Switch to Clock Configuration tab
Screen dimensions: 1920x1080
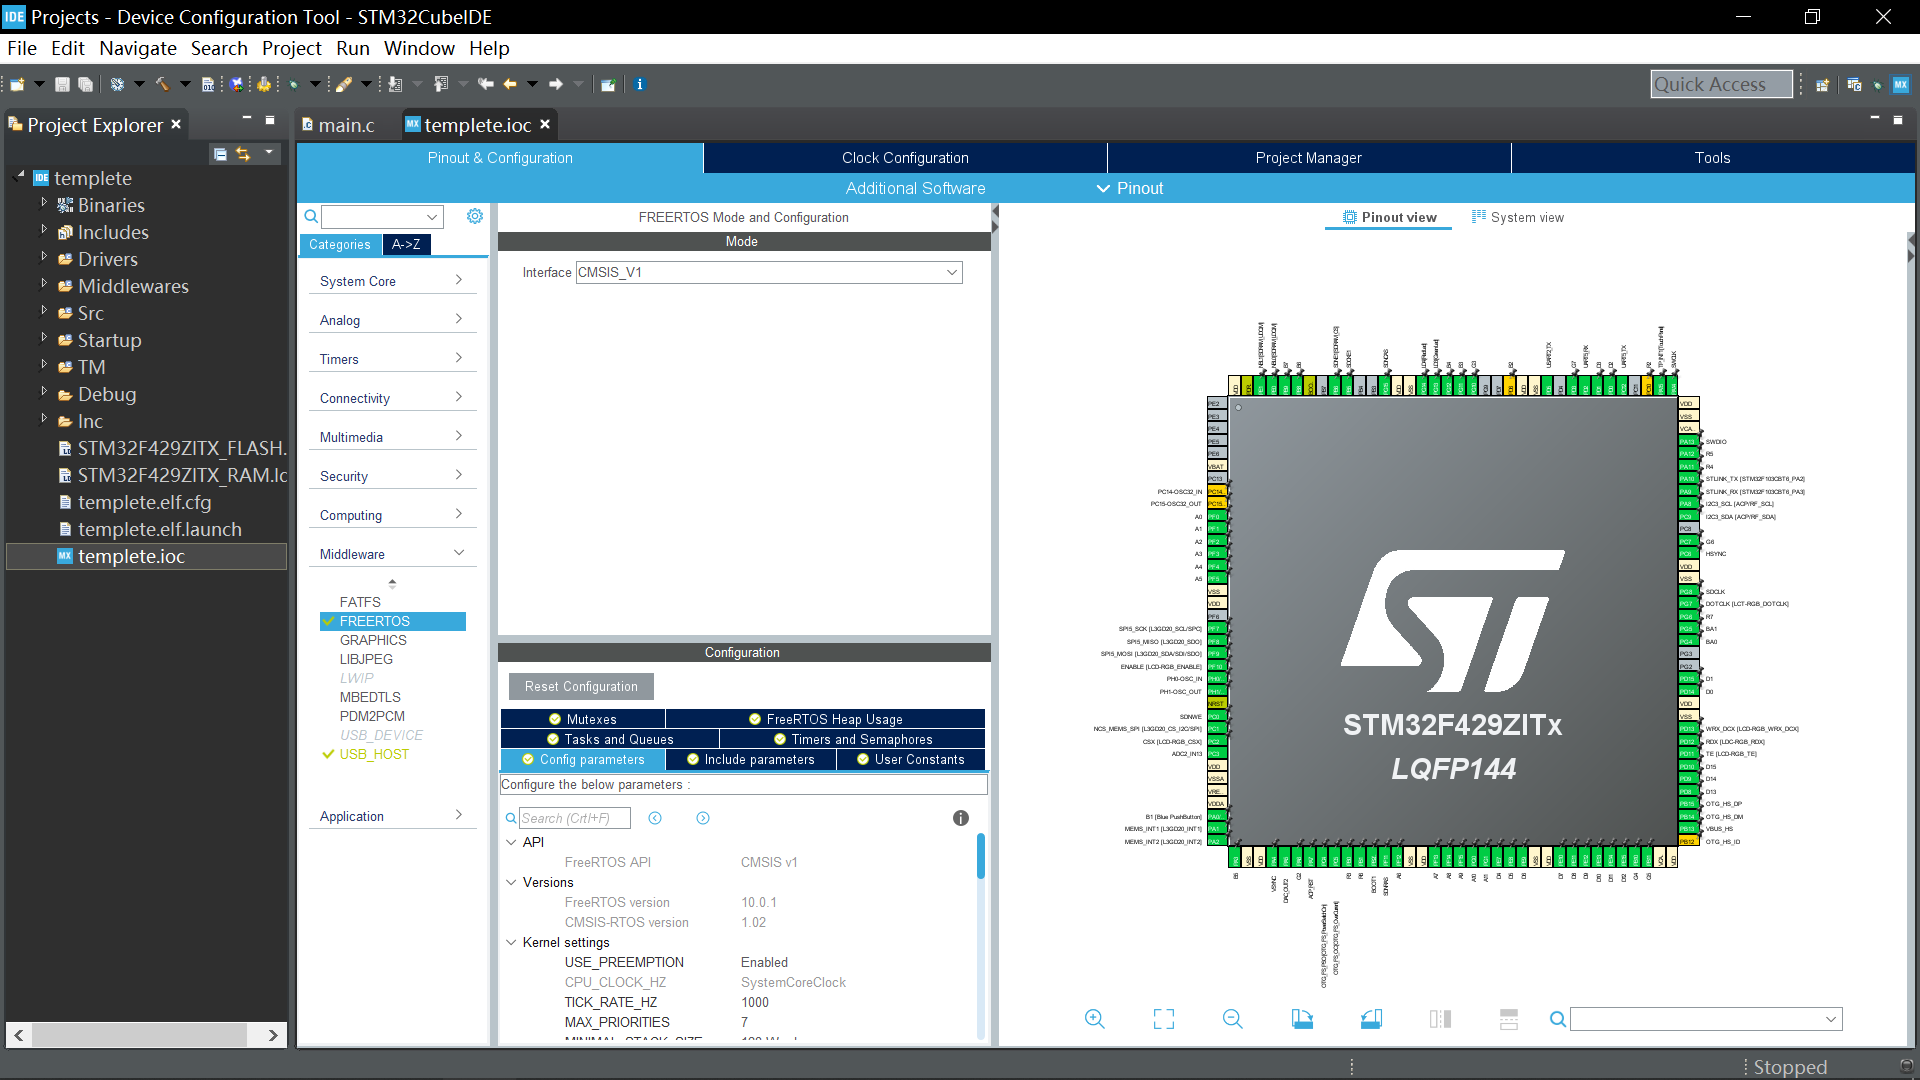pyautogui.click(x=905, y=157)
